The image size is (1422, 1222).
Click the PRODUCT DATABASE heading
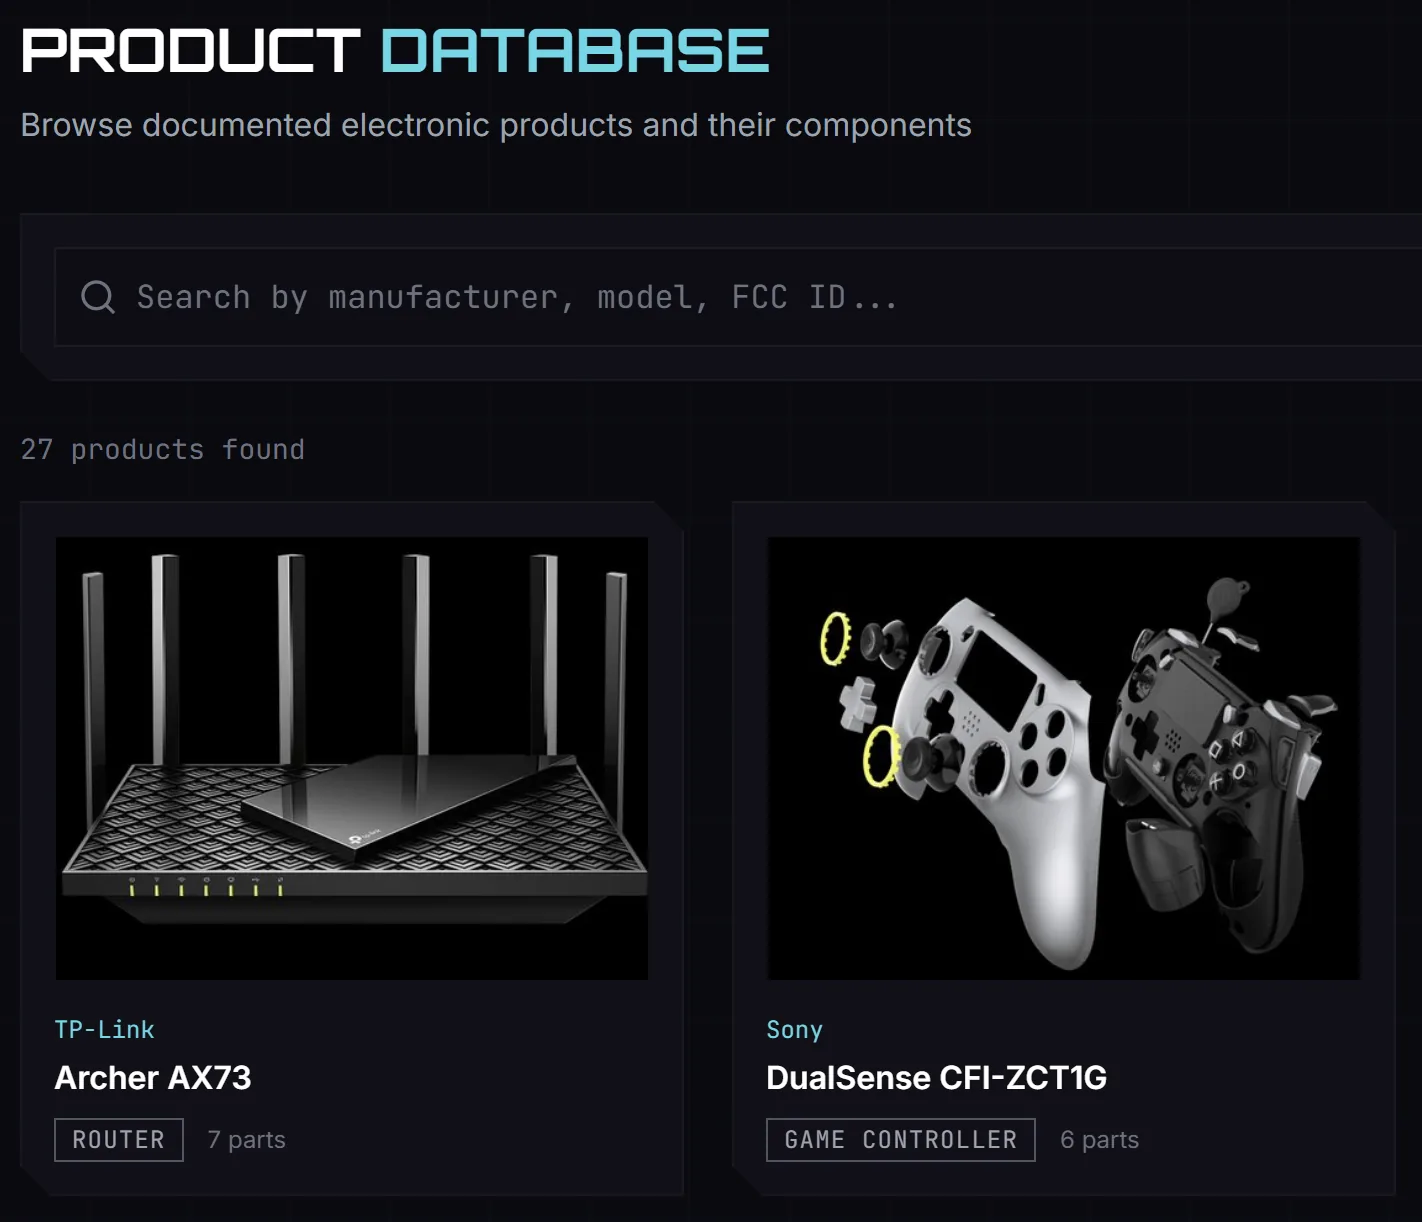tap(395, 51)
